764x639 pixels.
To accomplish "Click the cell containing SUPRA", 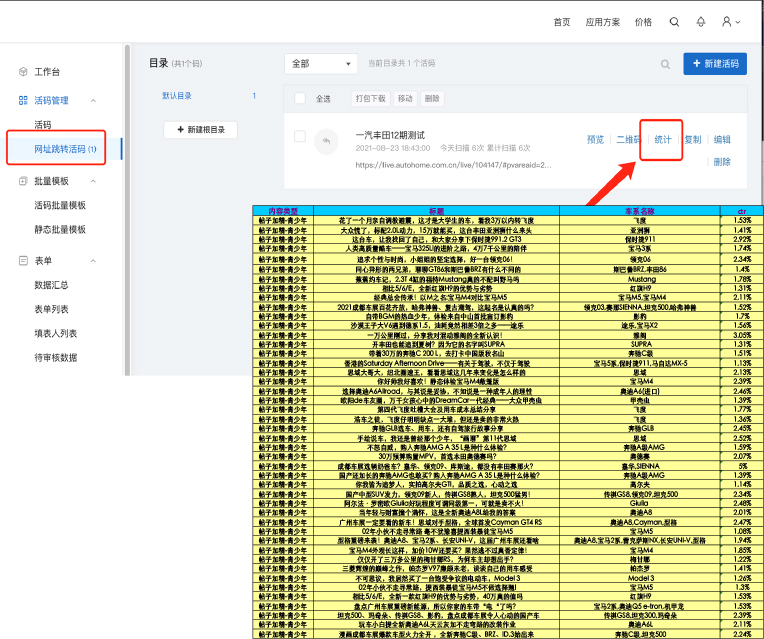I will 640,344.
